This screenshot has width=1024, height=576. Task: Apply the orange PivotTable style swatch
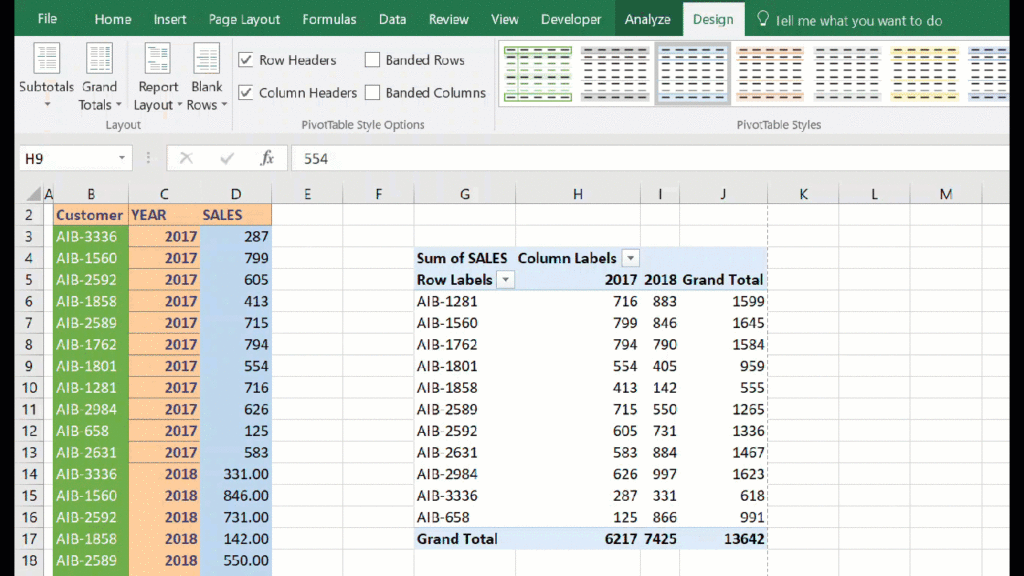coord(769,75)
